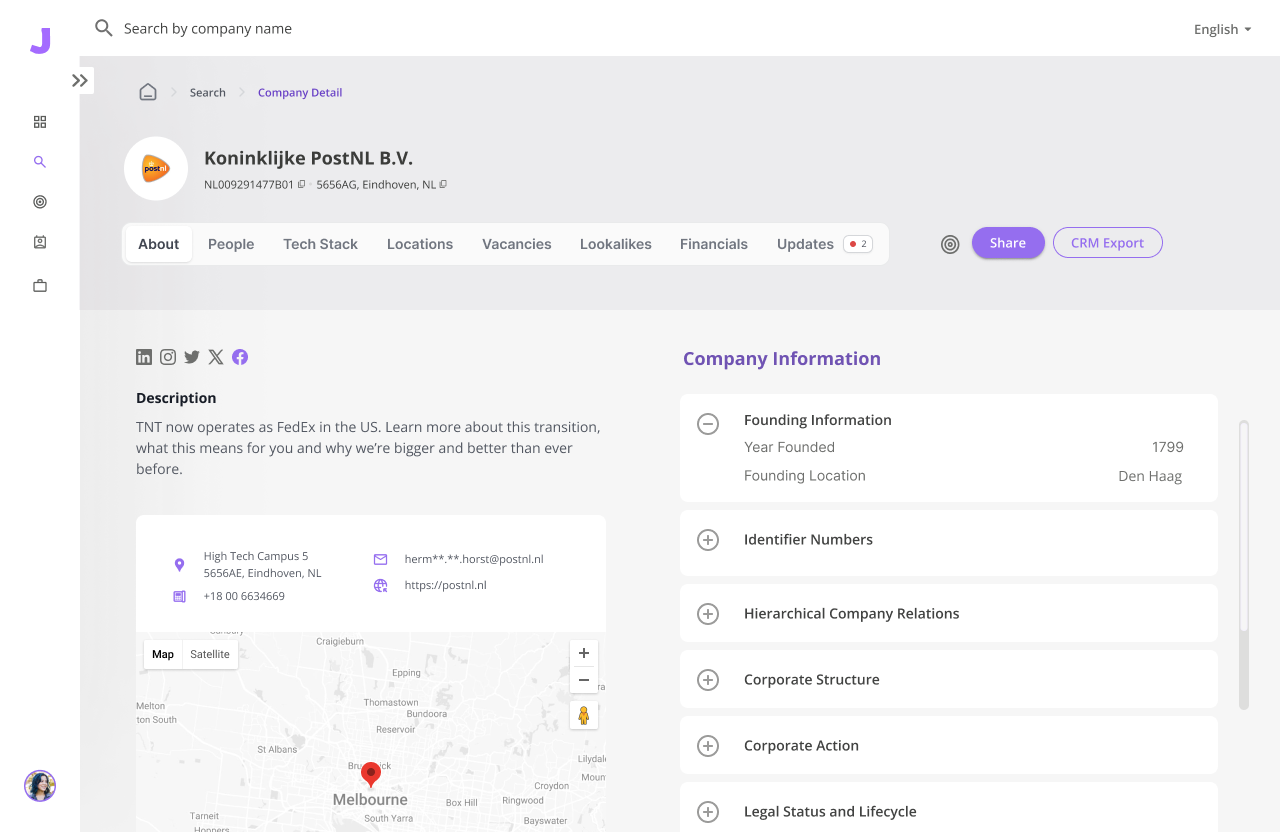Image resolution: width=1280 pixels, height=832 pixels.
Task: Click the red map marker over Melbourne
Action: tap(371, 775)
